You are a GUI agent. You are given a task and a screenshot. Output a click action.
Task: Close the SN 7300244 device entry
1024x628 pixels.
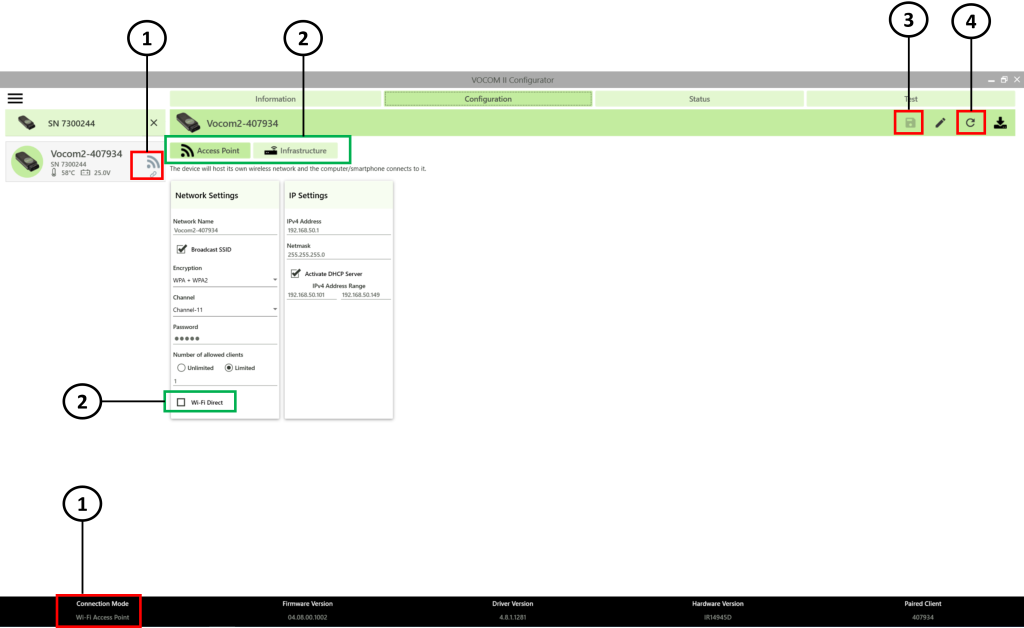[153, 123]
